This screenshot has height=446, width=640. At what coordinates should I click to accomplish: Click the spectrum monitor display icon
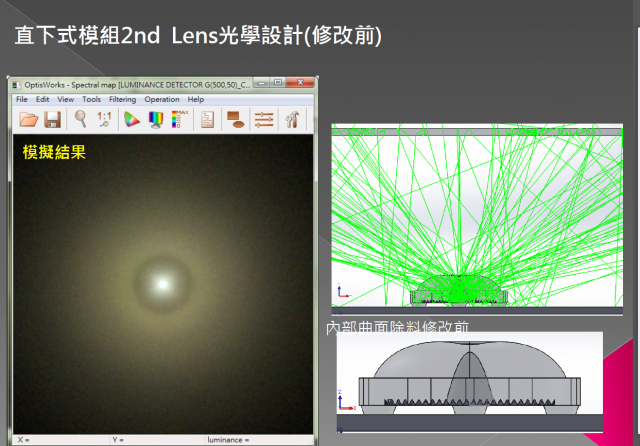(156, 120)
